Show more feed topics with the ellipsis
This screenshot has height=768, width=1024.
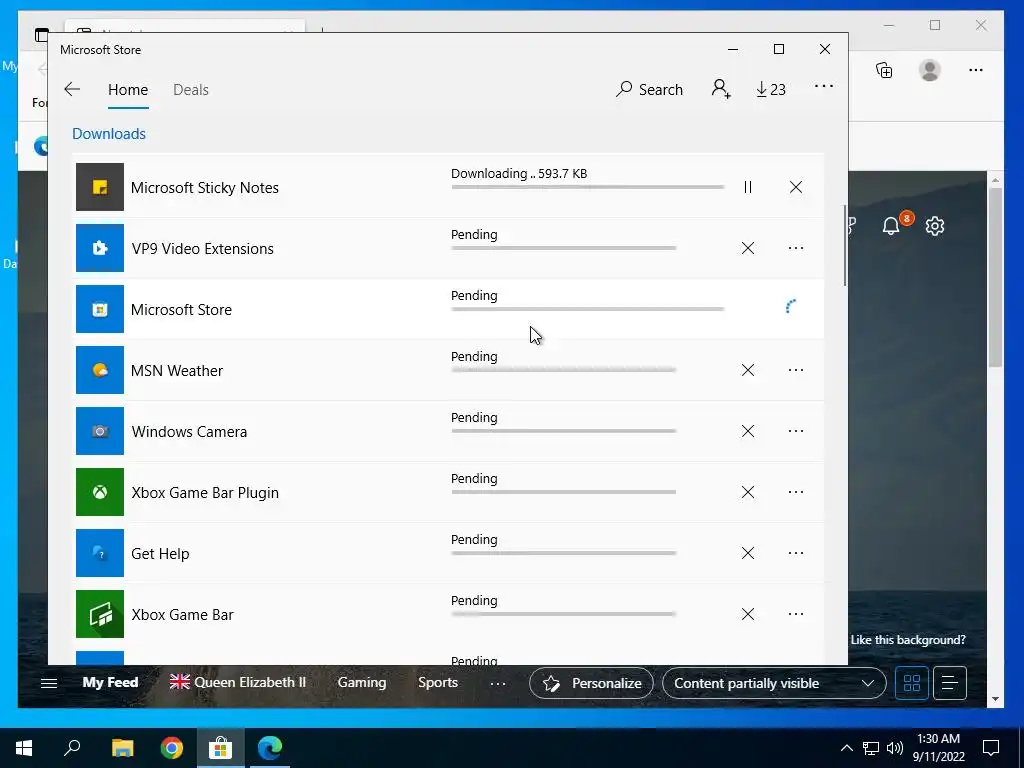click(x=498, y=684)
